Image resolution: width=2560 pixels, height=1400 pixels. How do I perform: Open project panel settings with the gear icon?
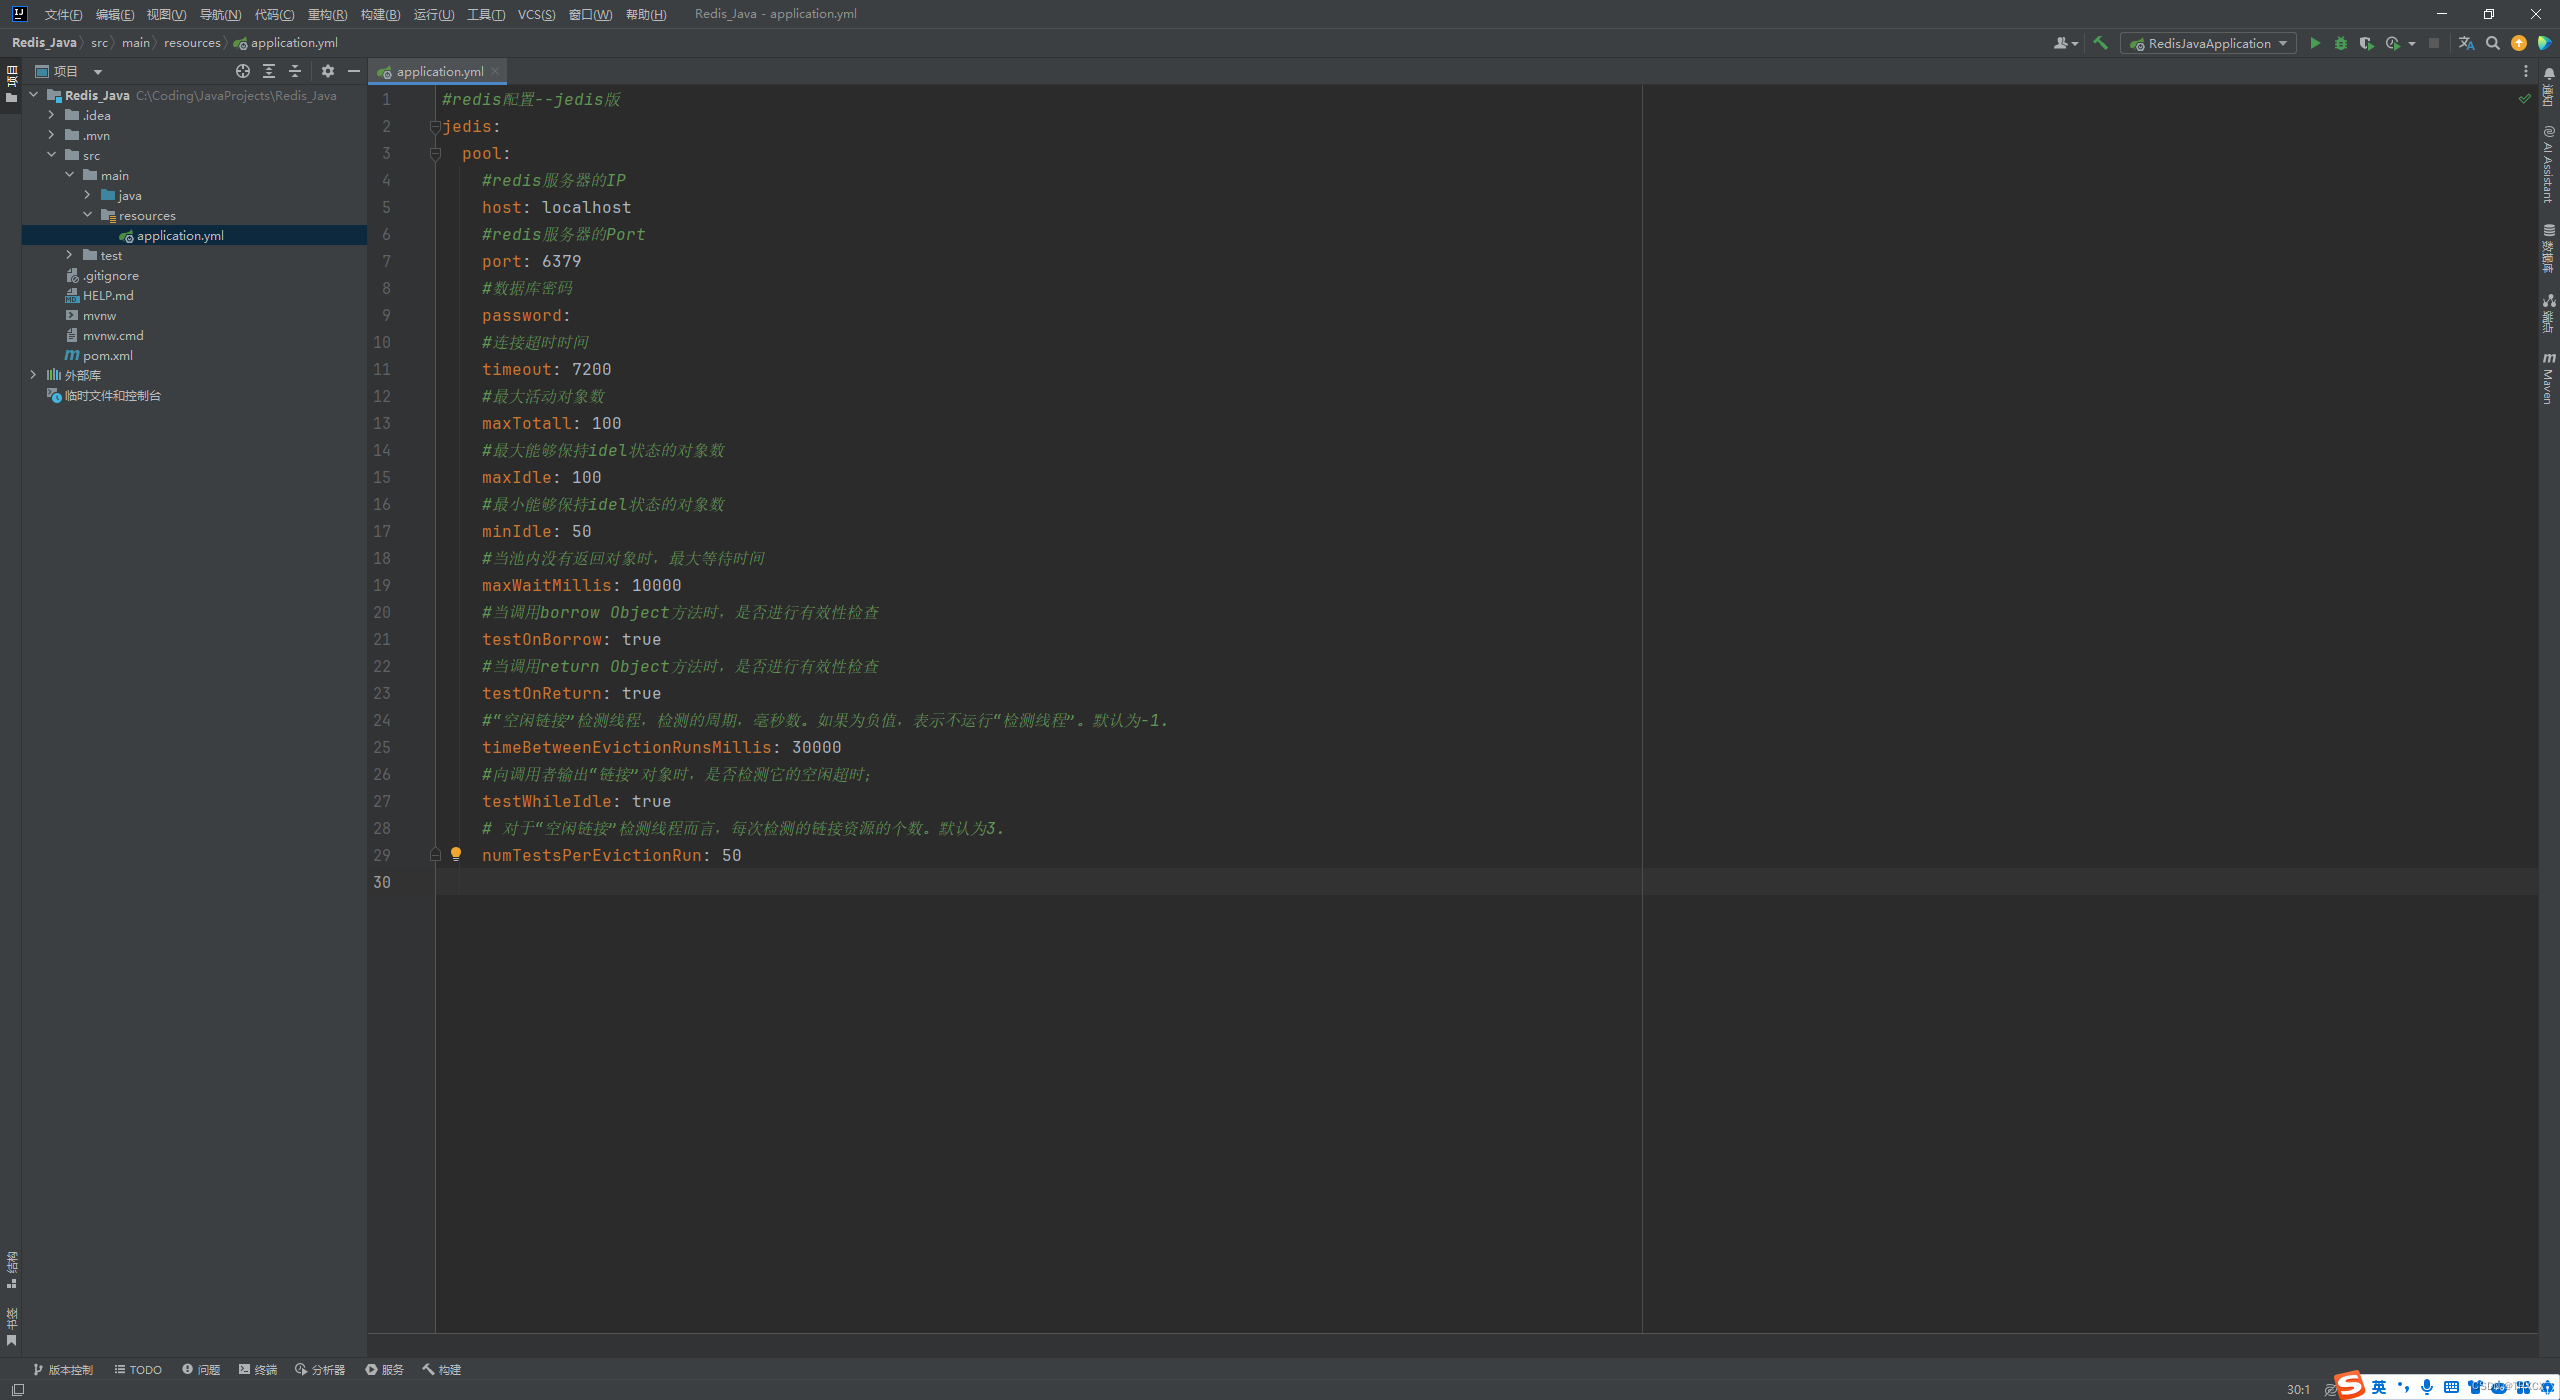click(327, 71)
